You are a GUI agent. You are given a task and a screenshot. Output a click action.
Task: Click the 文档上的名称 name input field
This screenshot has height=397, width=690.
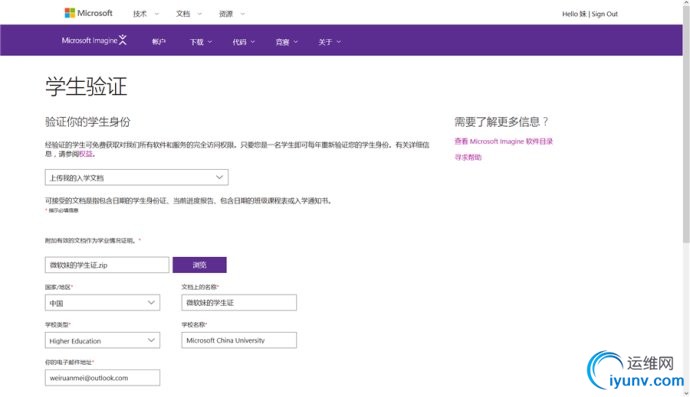(239, 303)
